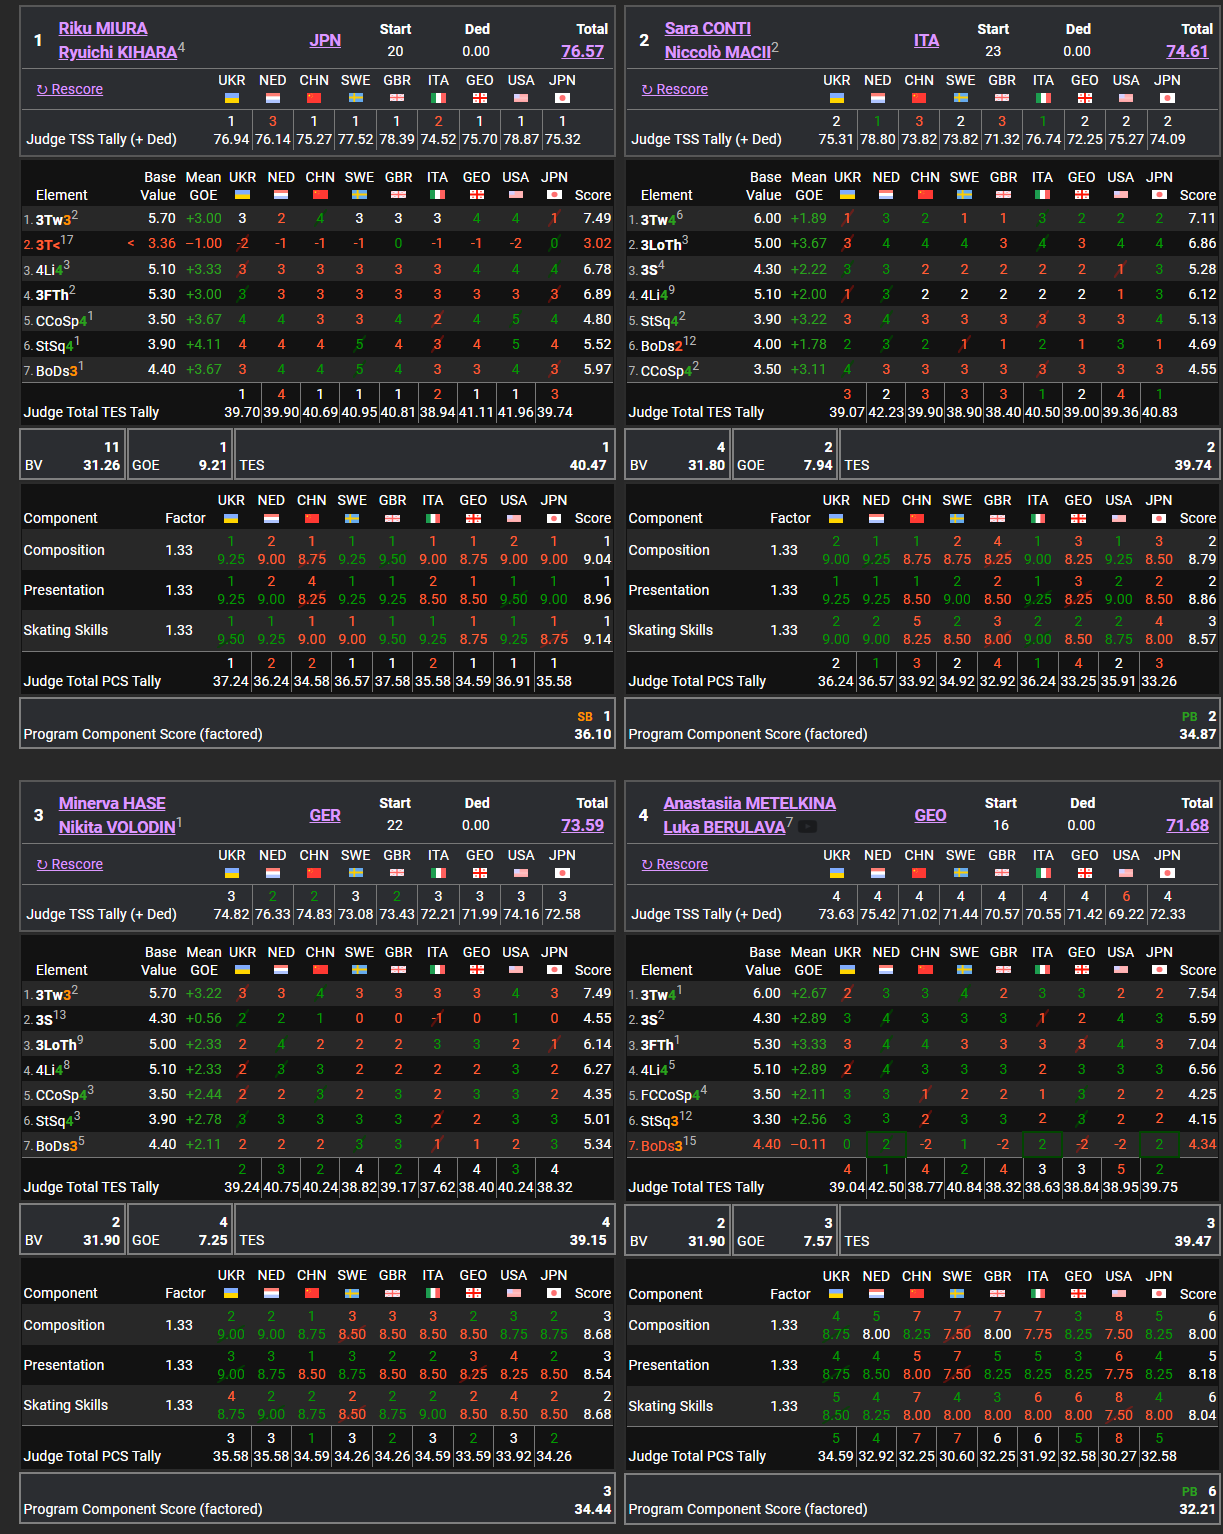The height and width of the screenshot is (1534, 1223).
Task: Click the China flag in Conti/Macii's Element header
Action: 924,195
